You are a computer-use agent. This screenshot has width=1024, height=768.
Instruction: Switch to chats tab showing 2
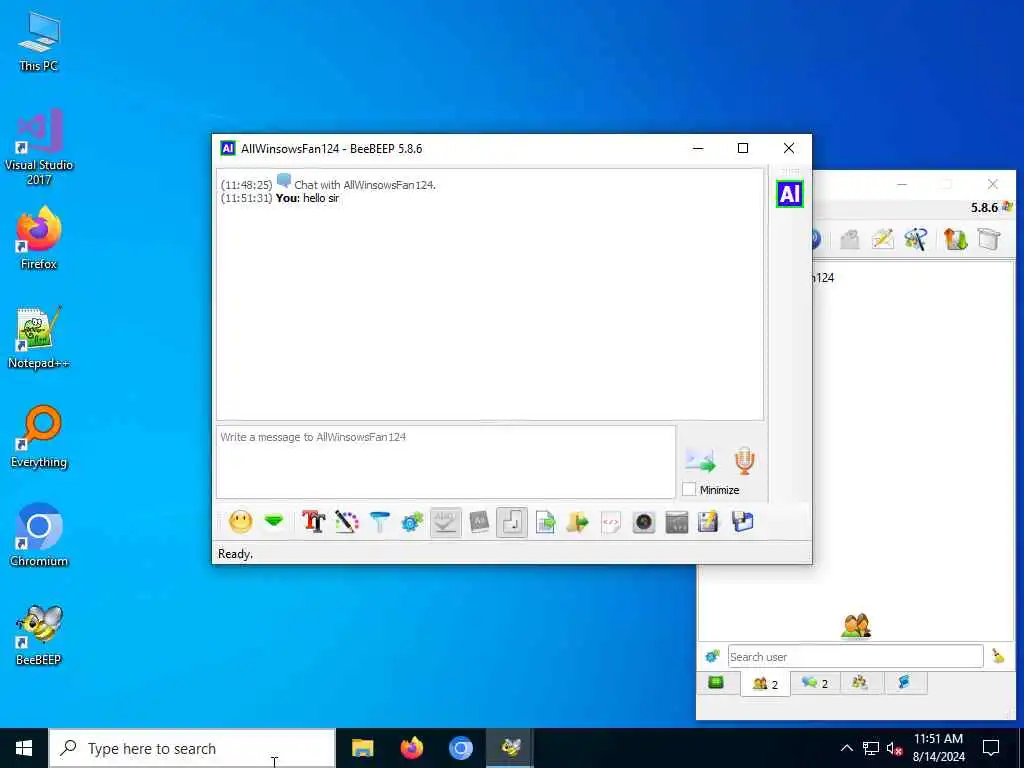point(815,682)
